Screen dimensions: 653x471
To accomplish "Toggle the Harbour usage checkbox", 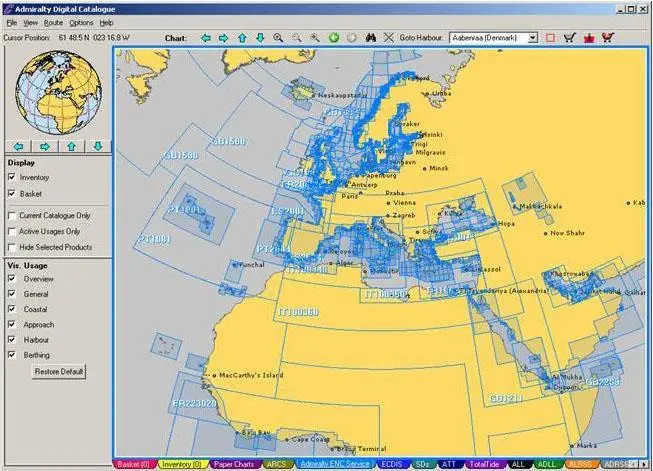I will pyautogui.click(x=12, y=339).
